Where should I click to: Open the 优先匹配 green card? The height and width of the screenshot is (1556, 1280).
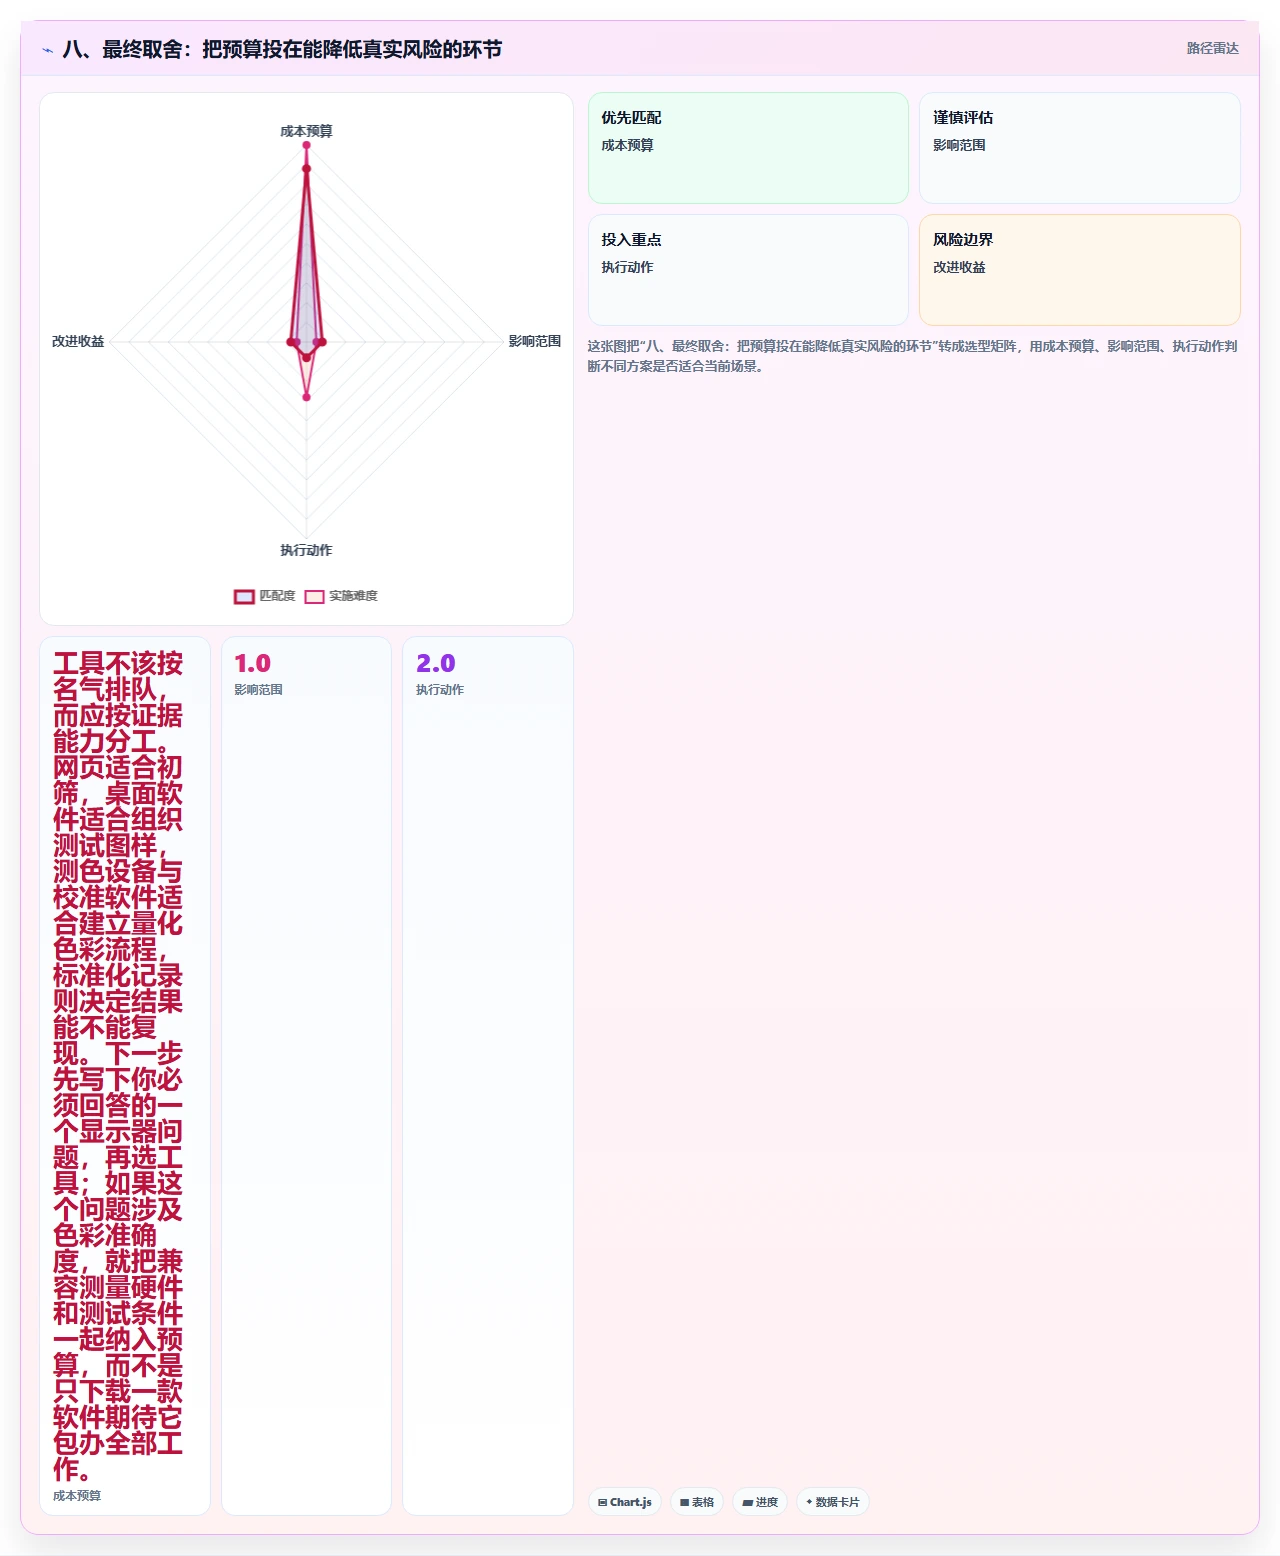tap(748, 148)
